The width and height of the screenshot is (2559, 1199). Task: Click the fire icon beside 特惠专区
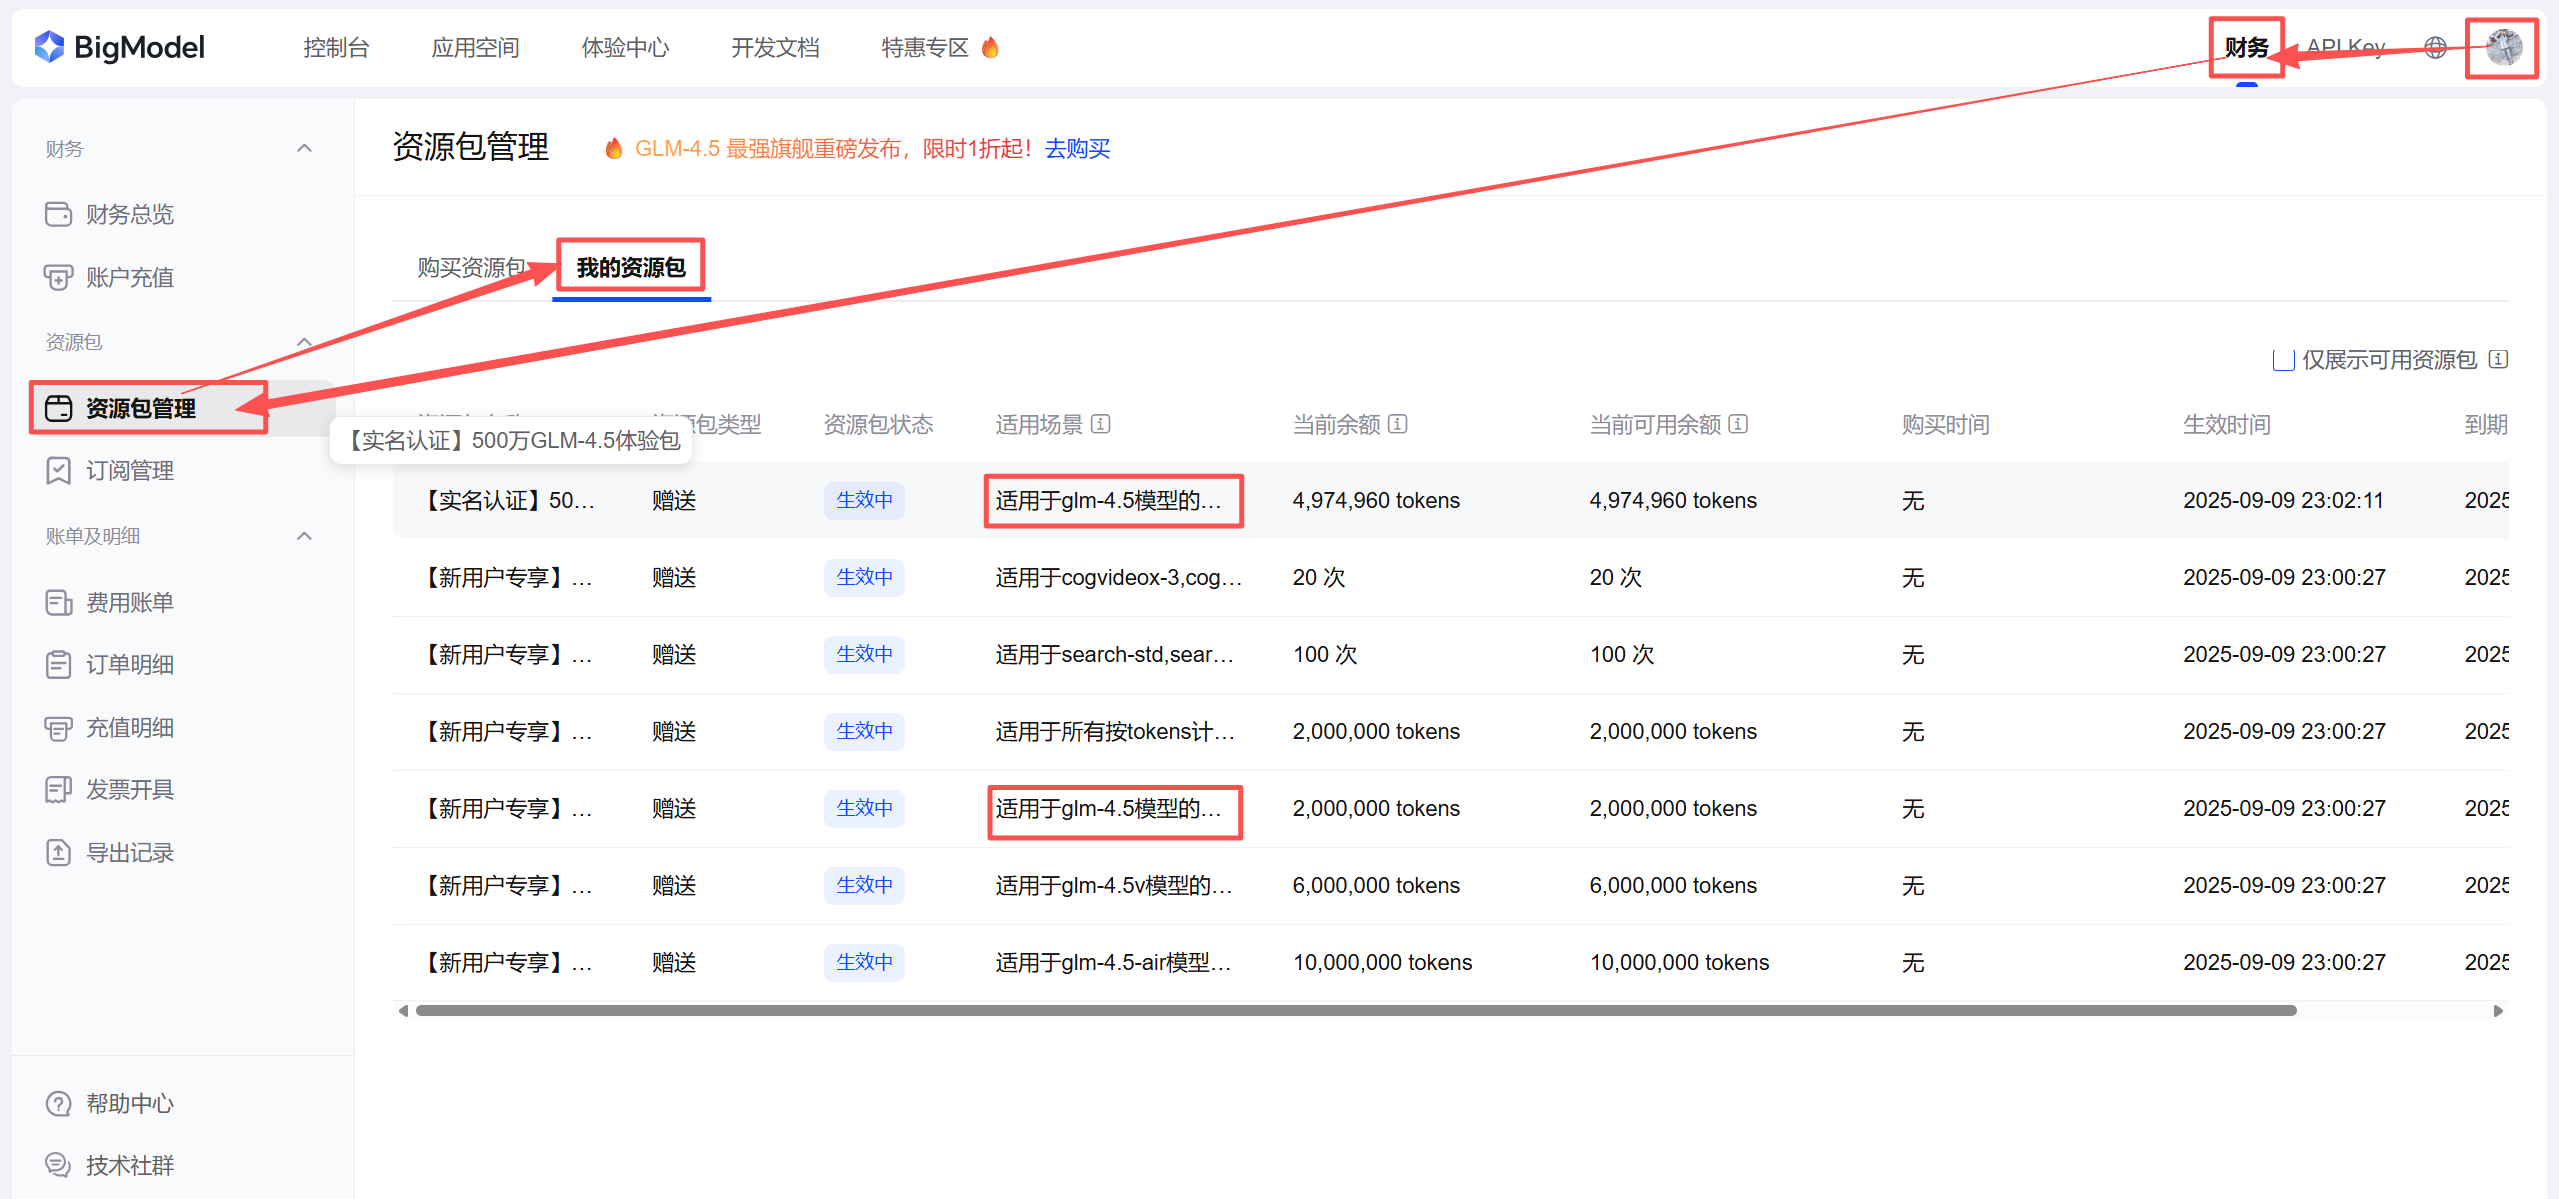pyautogui.click(x=990, y=47)
